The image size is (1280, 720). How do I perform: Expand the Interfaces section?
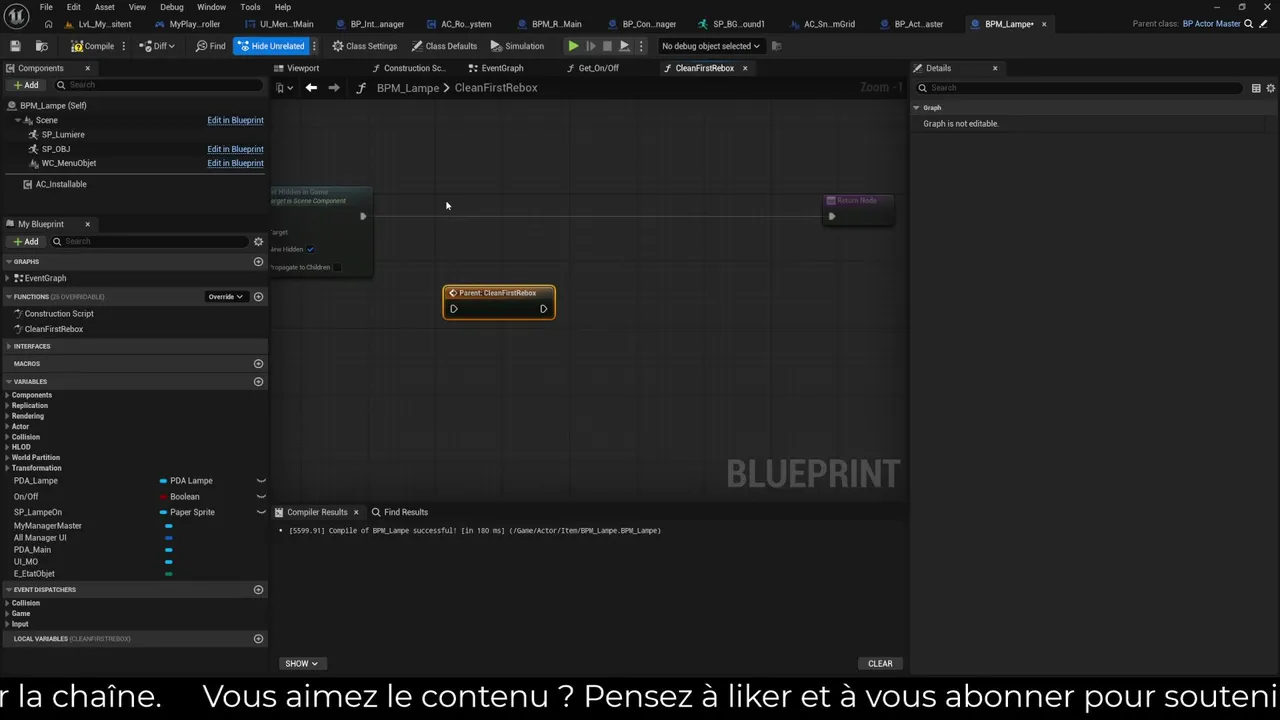[8, 346]
